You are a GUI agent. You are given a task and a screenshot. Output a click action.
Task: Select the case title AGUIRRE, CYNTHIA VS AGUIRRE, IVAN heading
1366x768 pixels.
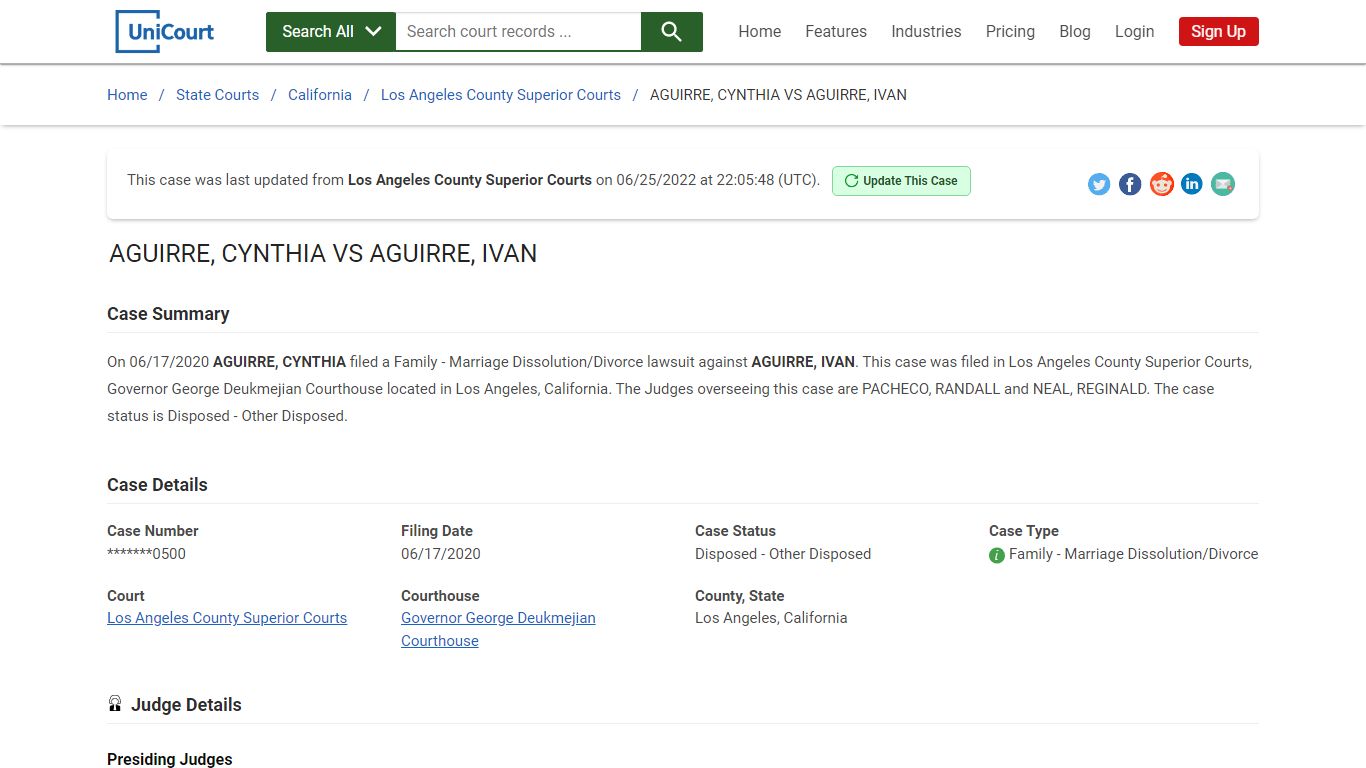click(x=323, y=254)
